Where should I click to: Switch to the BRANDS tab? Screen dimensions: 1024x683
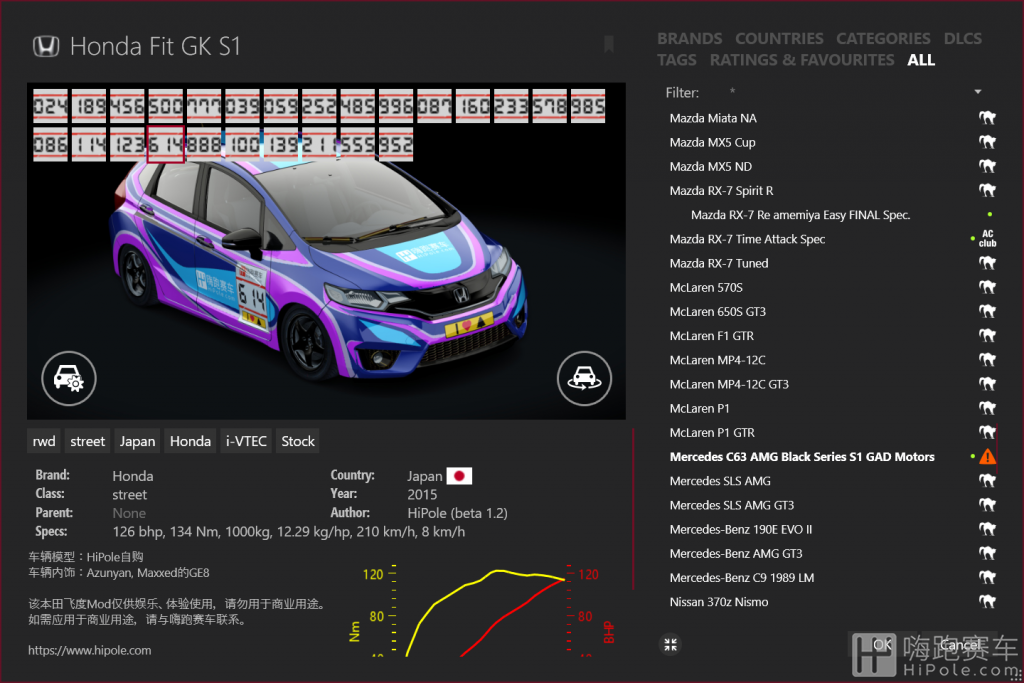pyautogui.click(x=690, y=39)
